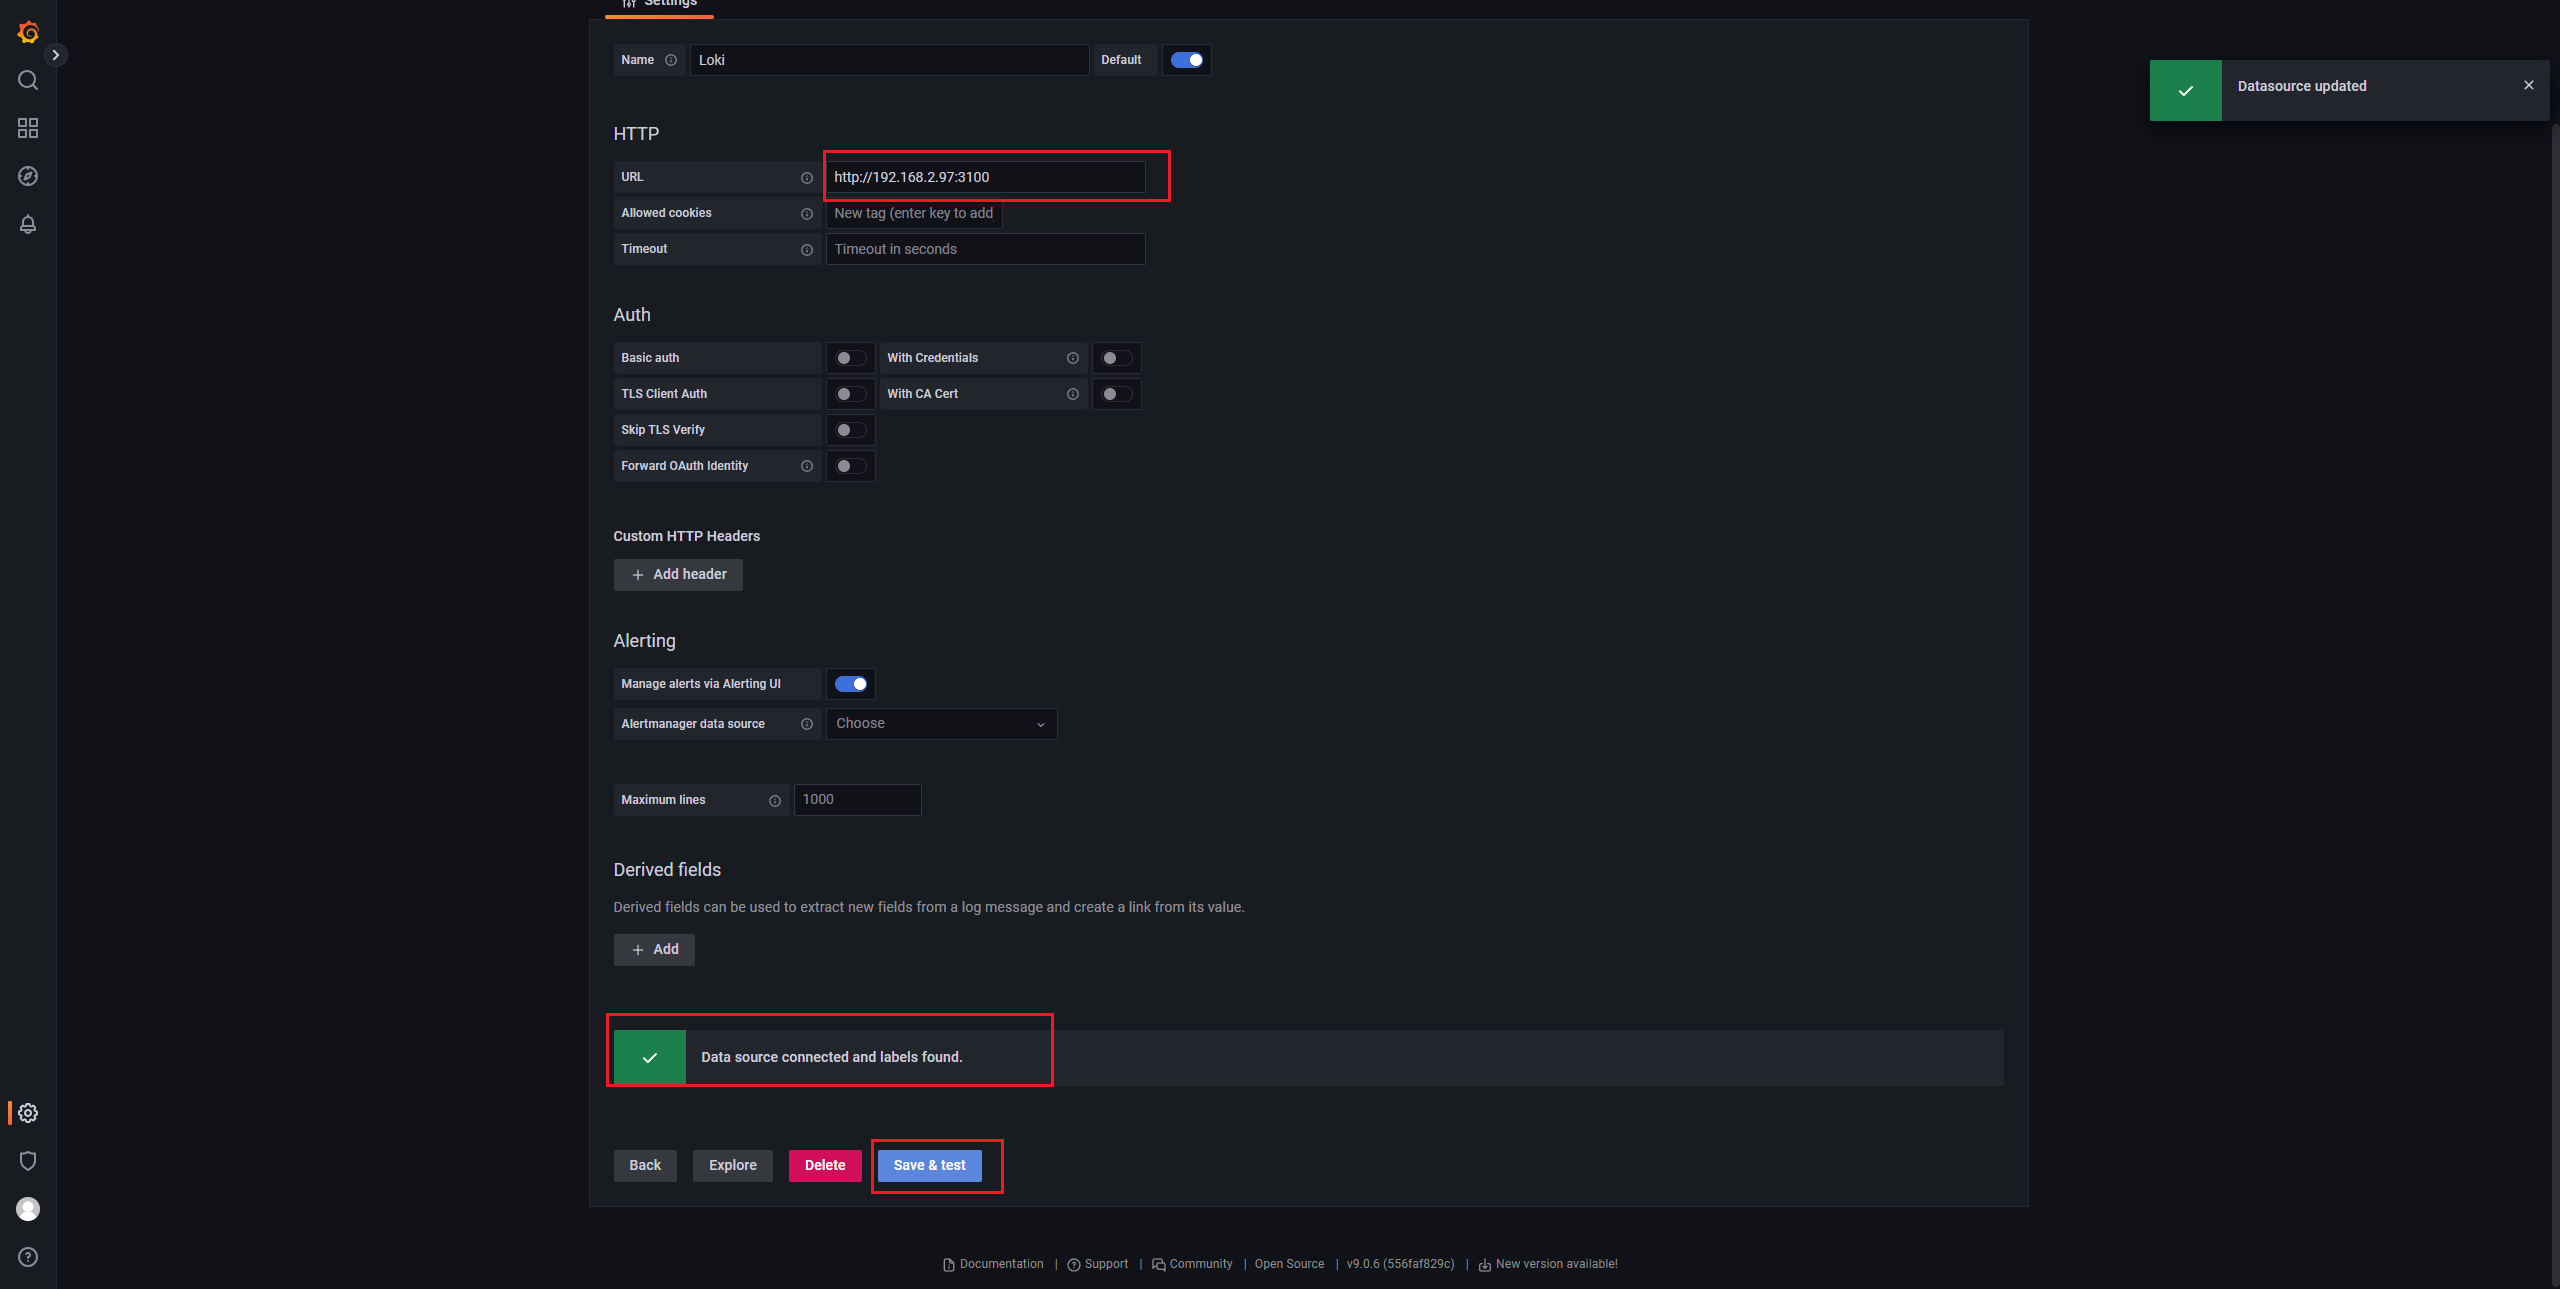
Task: Open the Alertmanager data source dropdown
Action: 940,724
